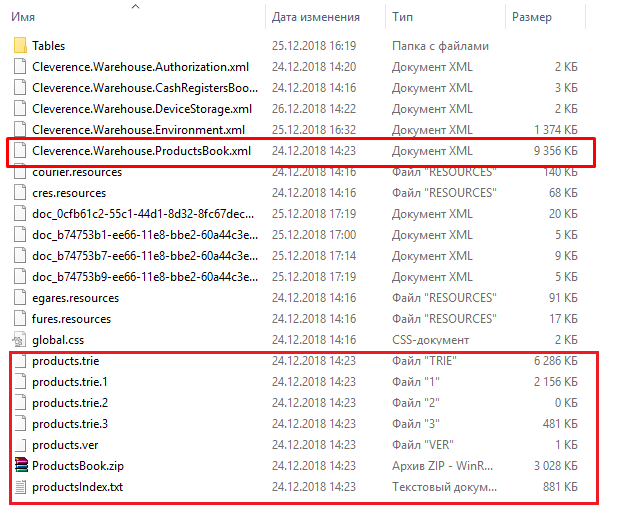Select the products.trie.3 file name
Image resolution: width=628 pixels, height=515 pixels.
point(70,424)
